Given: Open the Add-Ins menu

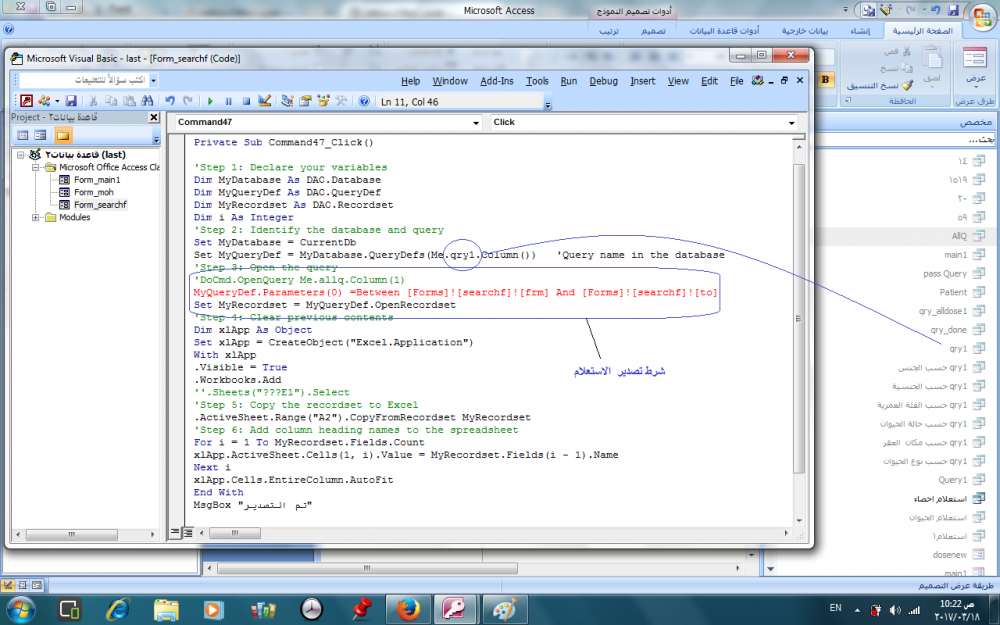Looking at the screenshot, I should pyautogui.click(x=497, y=81).
